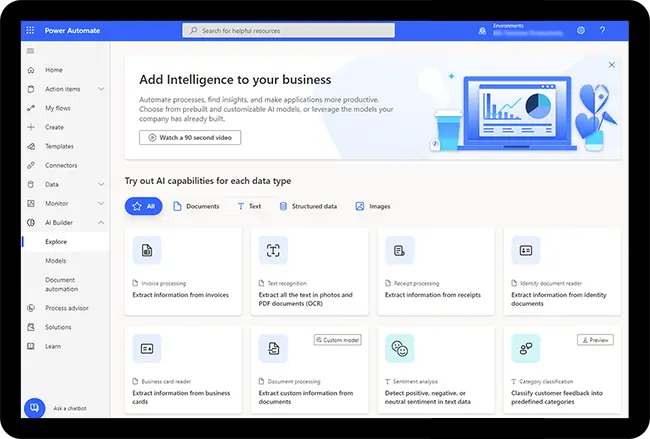Expand the Data section chevron
This screenshot has height=439, width=650.
[101, 184]
